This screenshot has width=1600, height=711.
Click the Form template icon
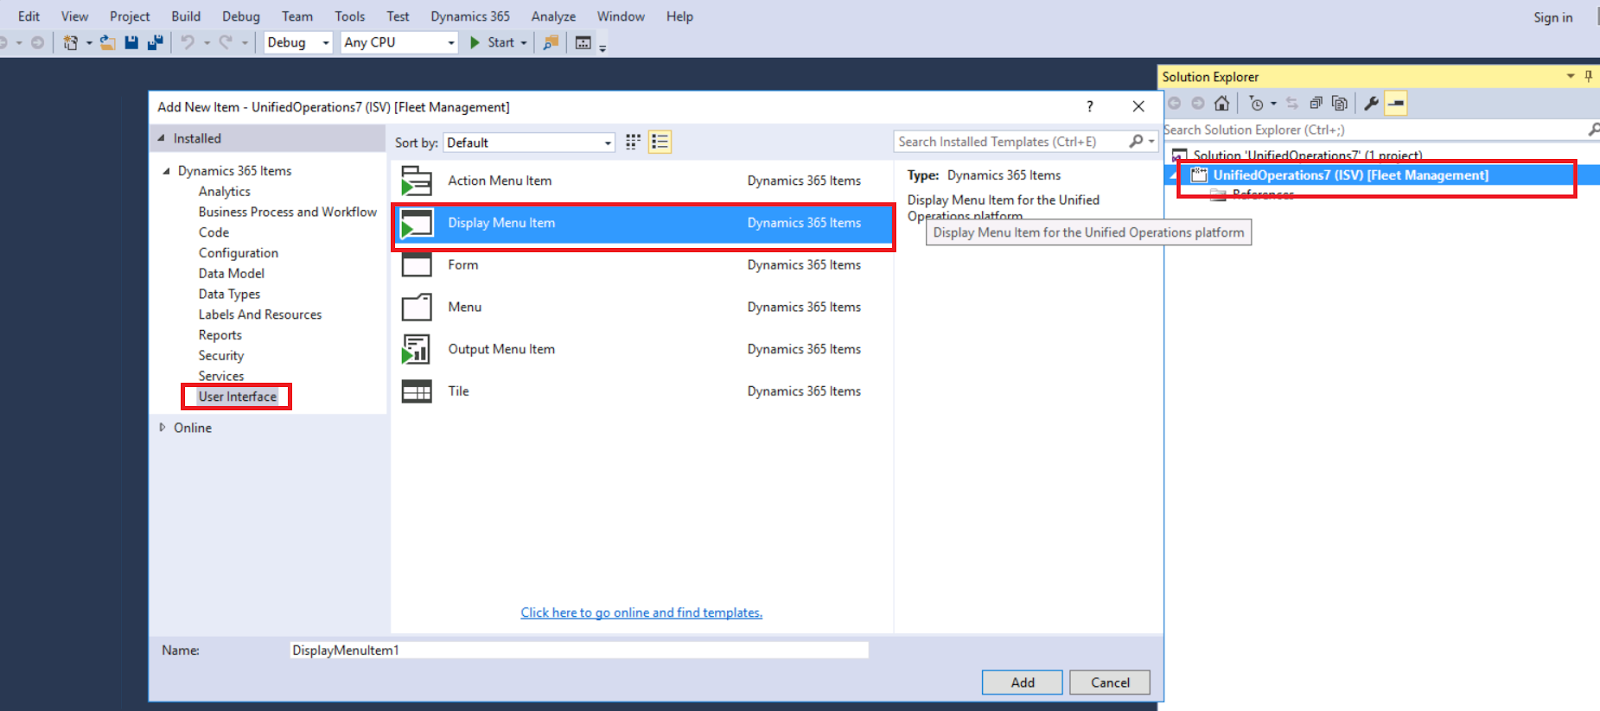point(416,265)
